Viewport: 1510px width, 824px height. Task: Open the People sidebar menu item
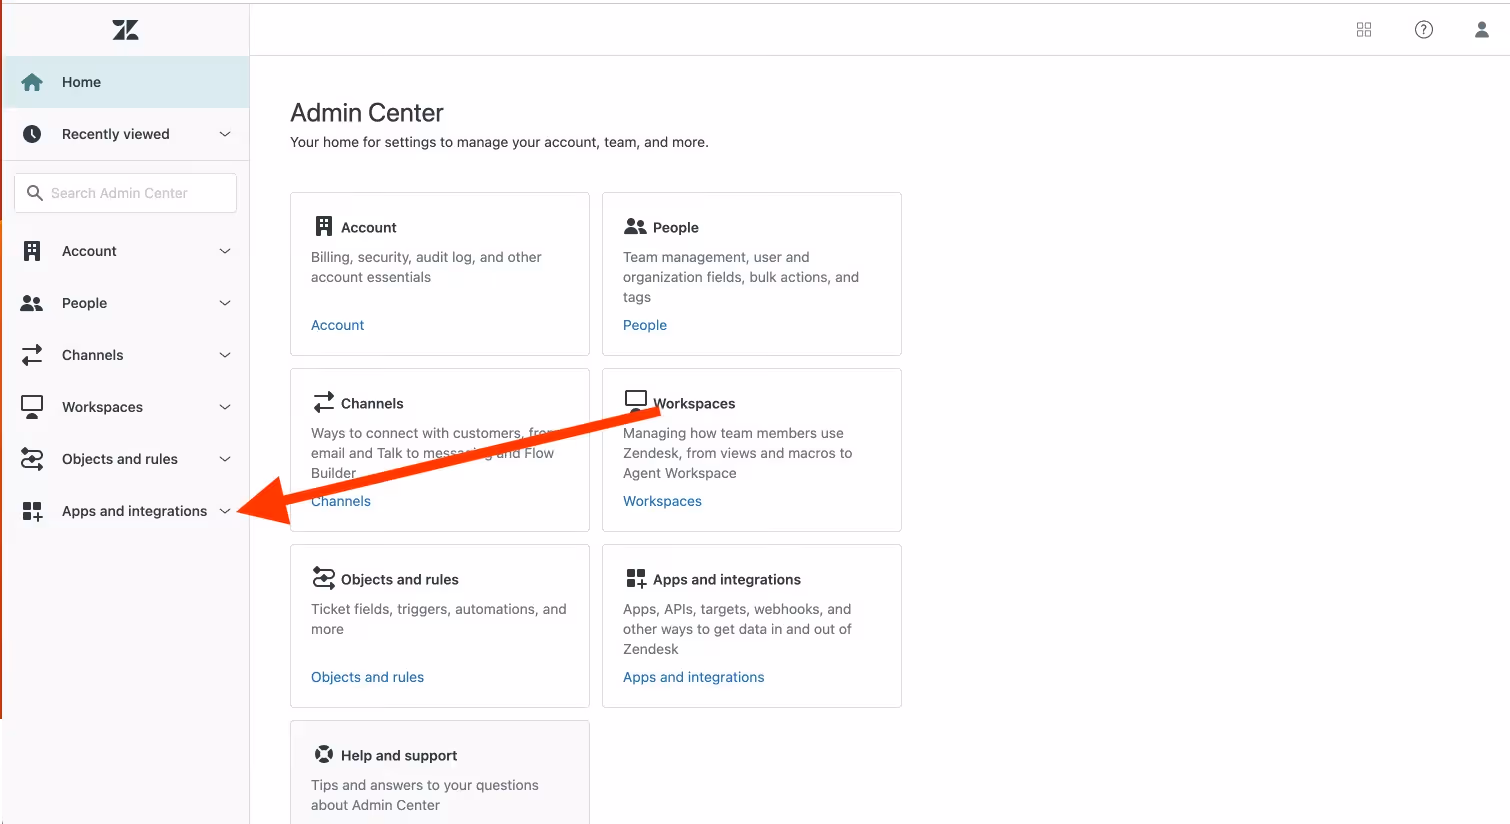coord(126,303)
